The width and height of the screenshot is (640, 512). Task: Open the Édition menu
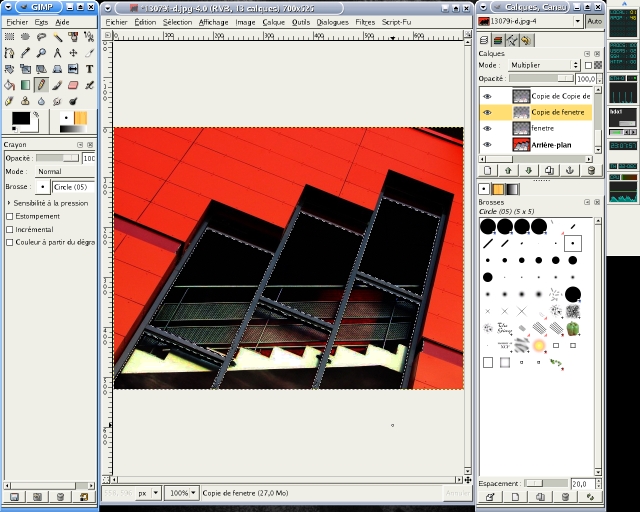point(145,22)
